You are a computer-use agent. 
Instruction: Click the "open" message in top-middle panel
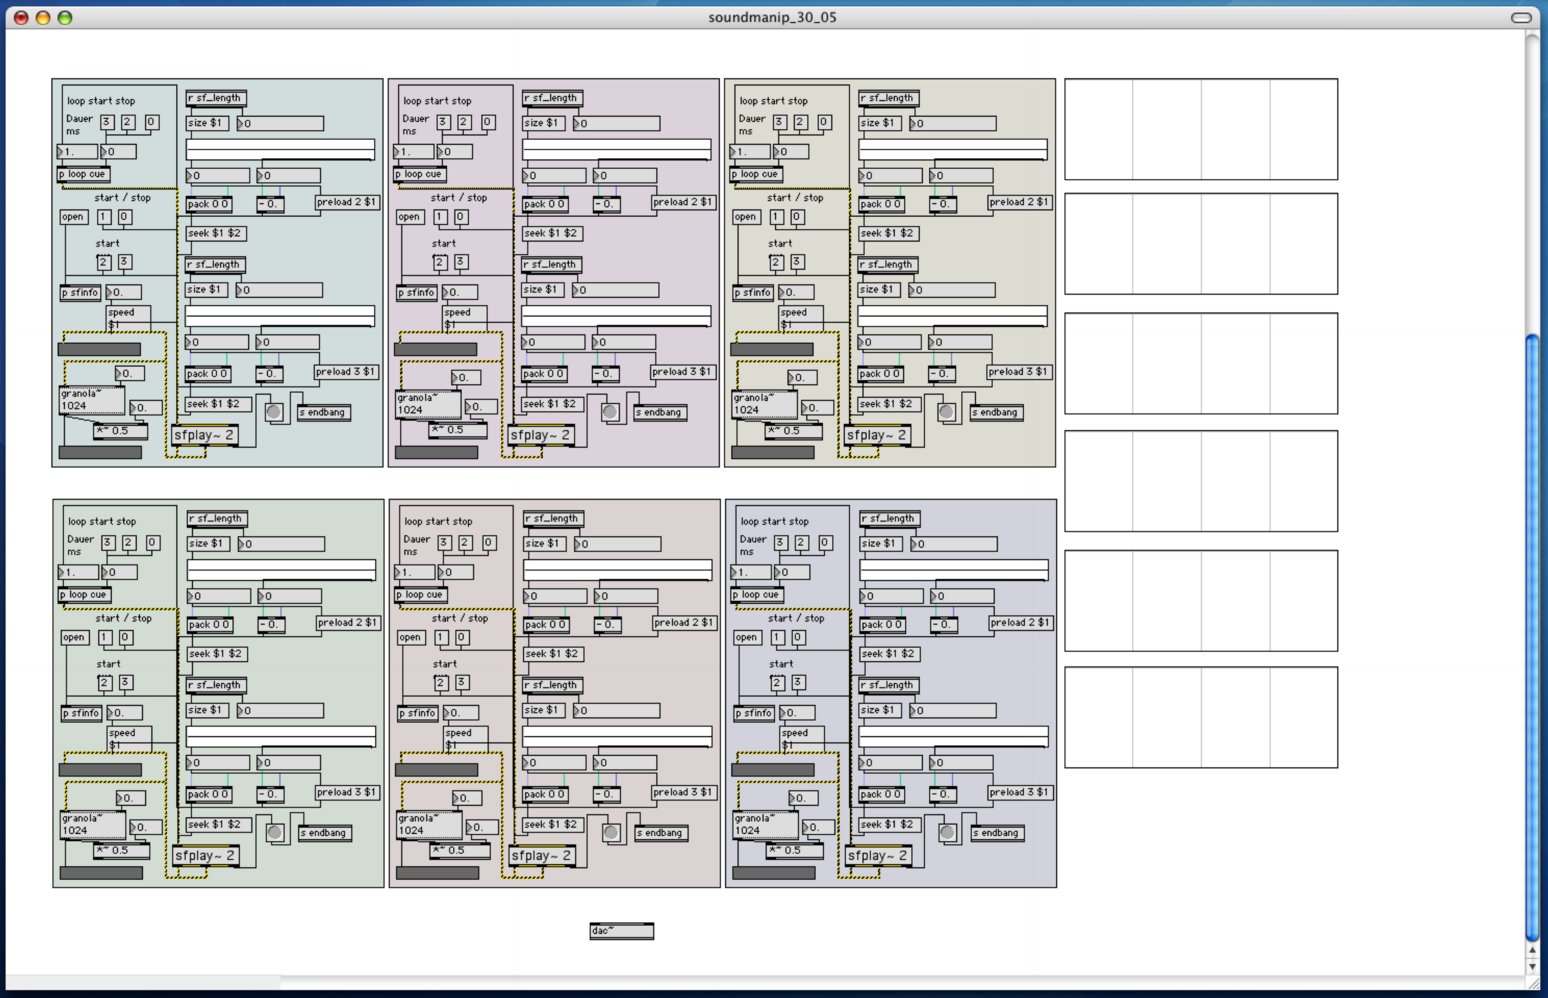click(x=409, y=217)
